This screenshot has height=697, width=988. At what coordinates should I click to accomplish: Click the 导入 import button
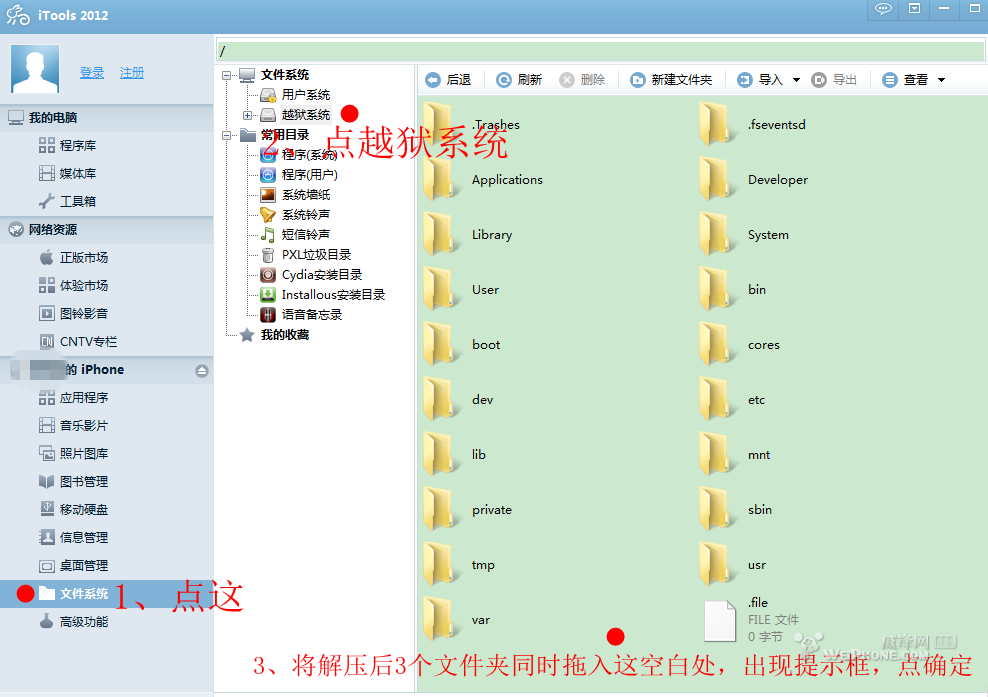pos(760,80)
